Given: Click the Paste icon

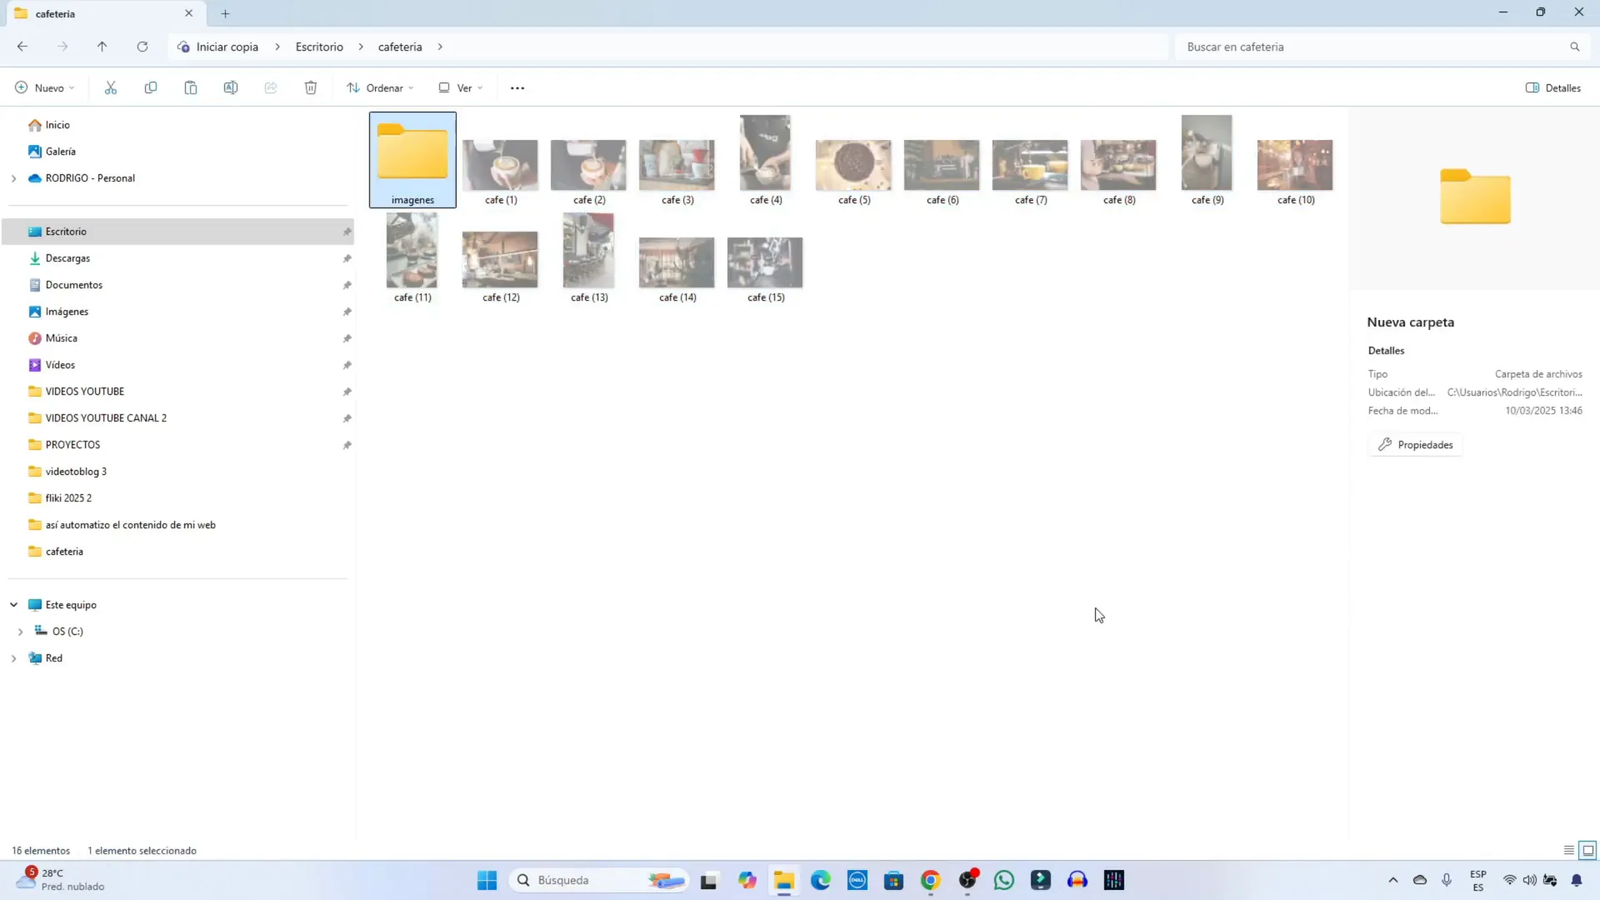Looking at the screenshot, I should pyautogui.click(x=190, y=87).
